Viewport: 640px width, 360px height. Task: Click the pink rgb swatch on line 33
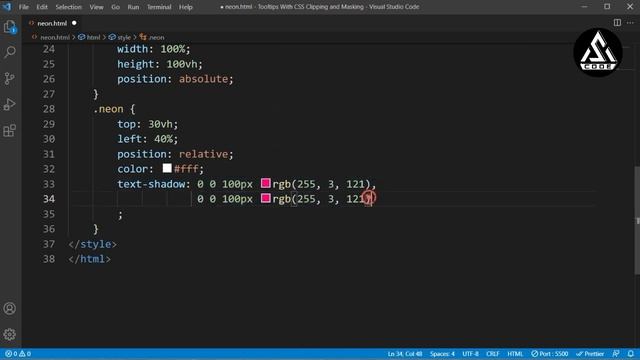click(x=266, y=183)
